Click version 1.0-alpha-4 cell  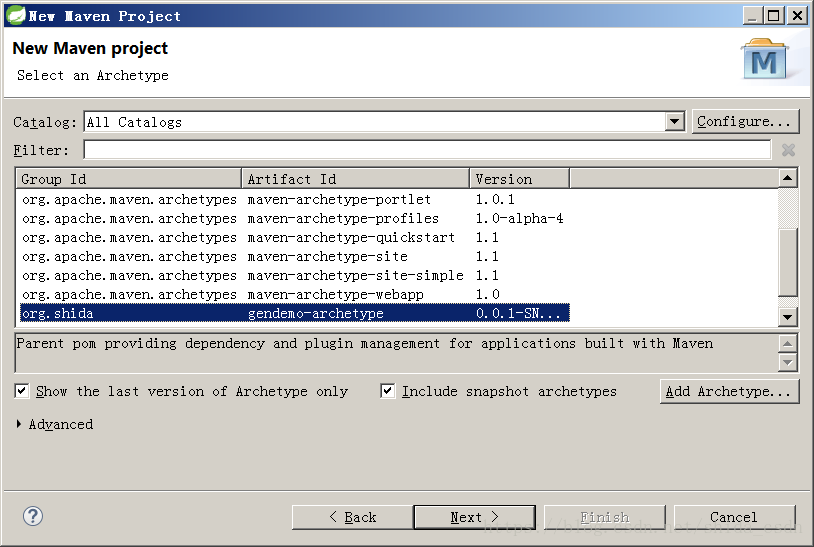pyautogui.click(x=520, y=218)
